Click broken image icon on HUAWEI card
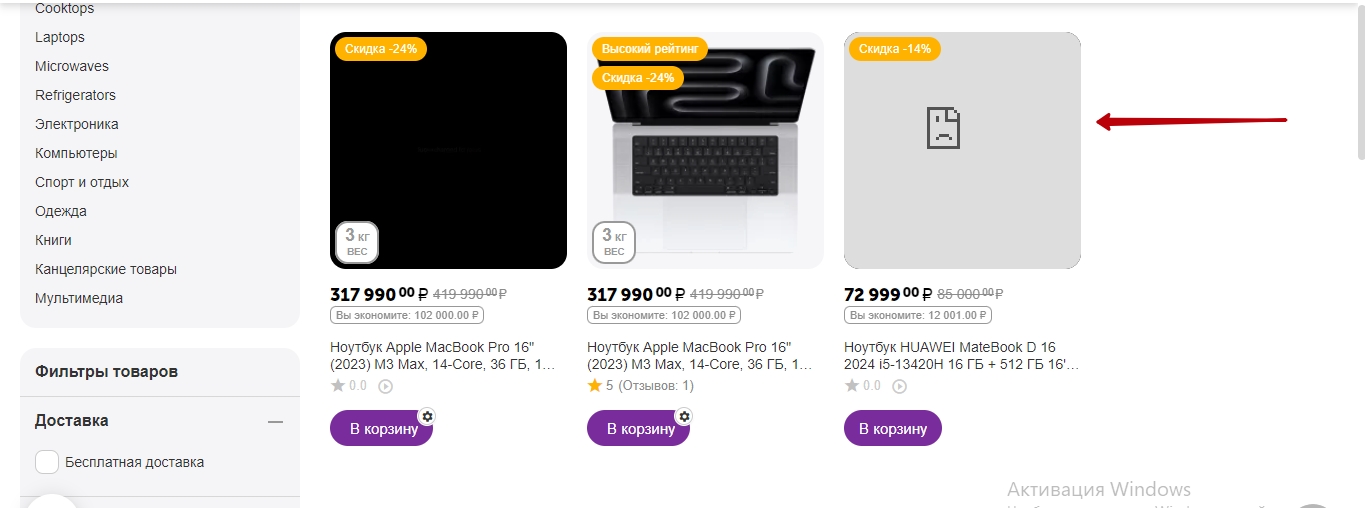Viewport: 1365px width, 508px height. [943, 128]
